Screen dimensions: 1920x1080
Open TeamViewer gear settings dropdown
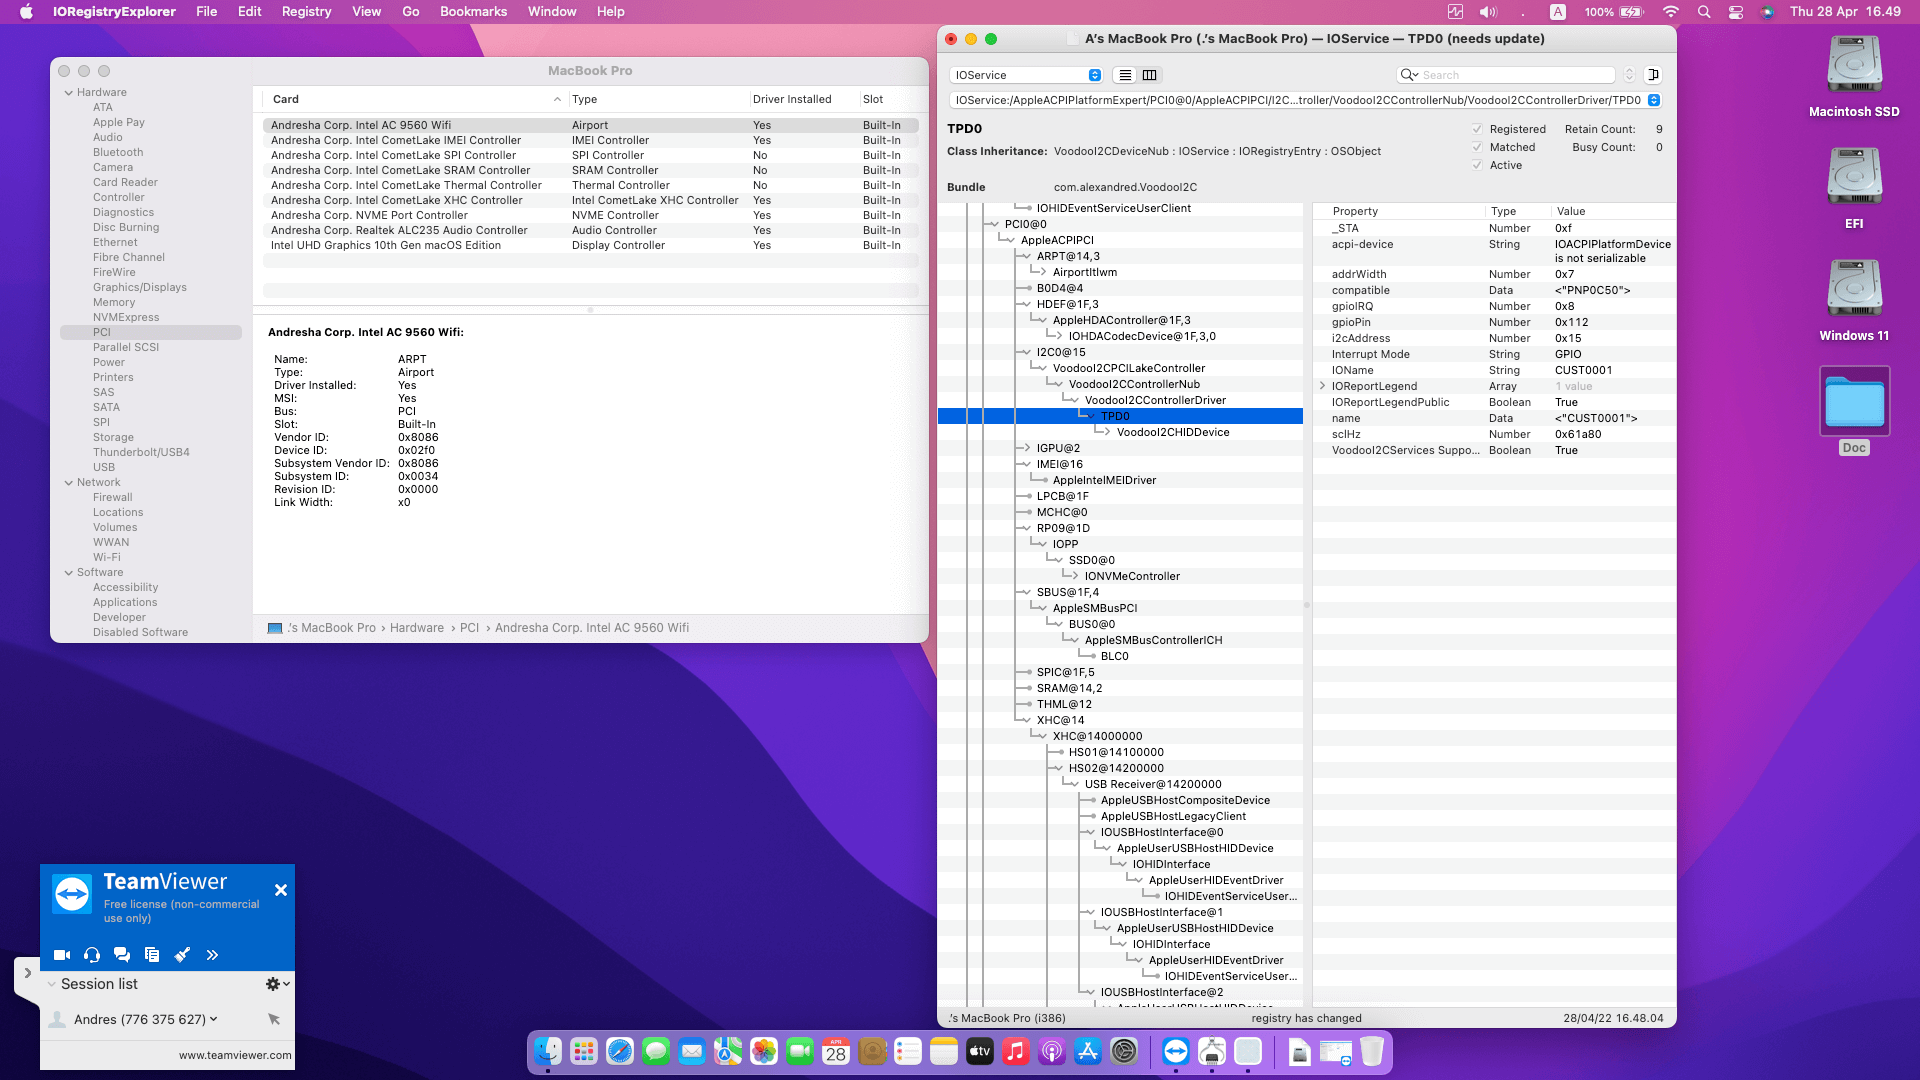click(x=277, y=984)
